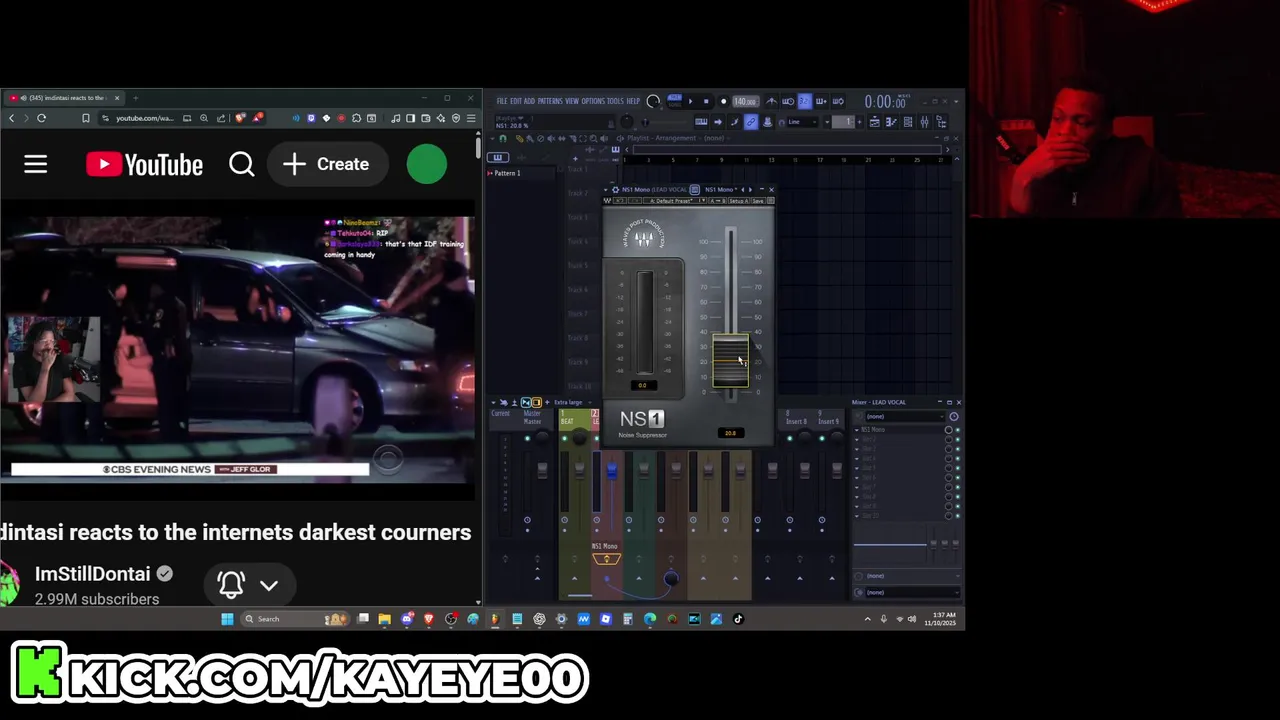Open the Playlist view icon in FL toolbar
Viewport: 1280px width, 720px height.
(x=874, y=122)
